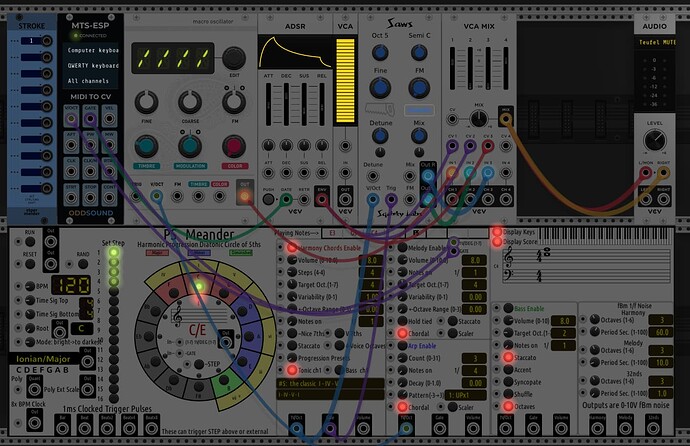
Task: Click the Macro Oscillator FINE knob
Action: [x=146, y=102]
